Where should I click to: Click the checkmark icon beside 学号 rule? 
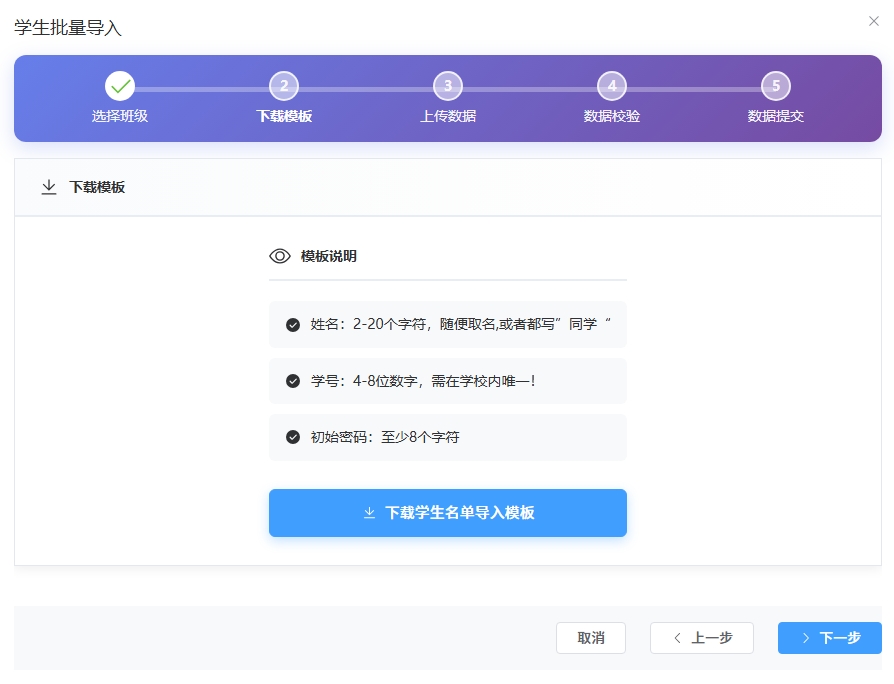click(x=292, y=381)
